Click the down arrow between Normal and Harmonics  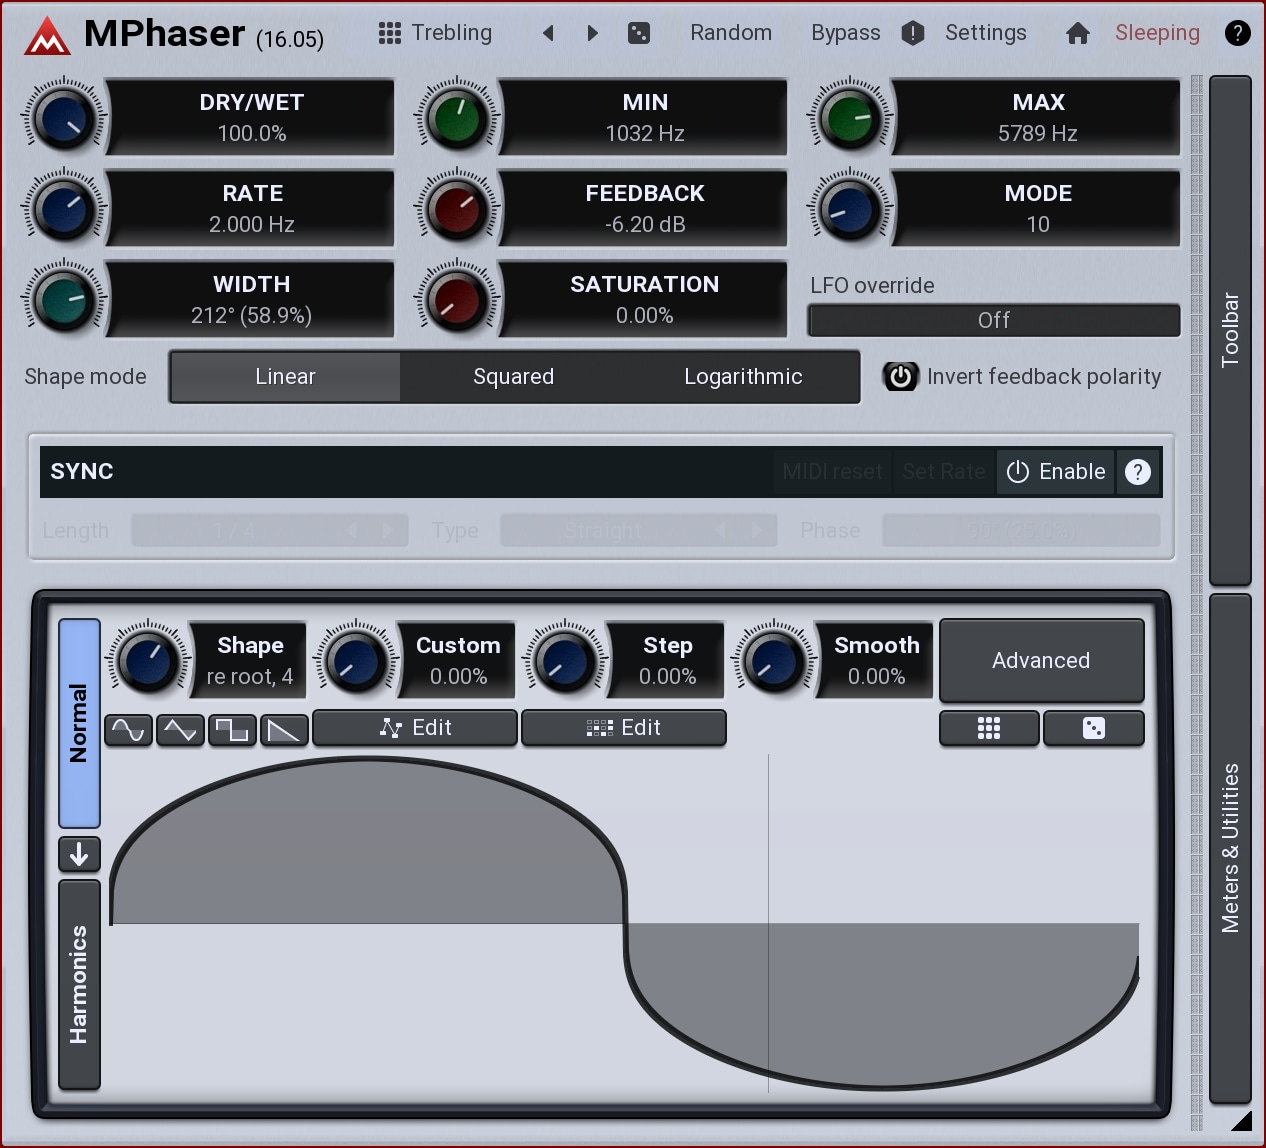tap(79, 854)
